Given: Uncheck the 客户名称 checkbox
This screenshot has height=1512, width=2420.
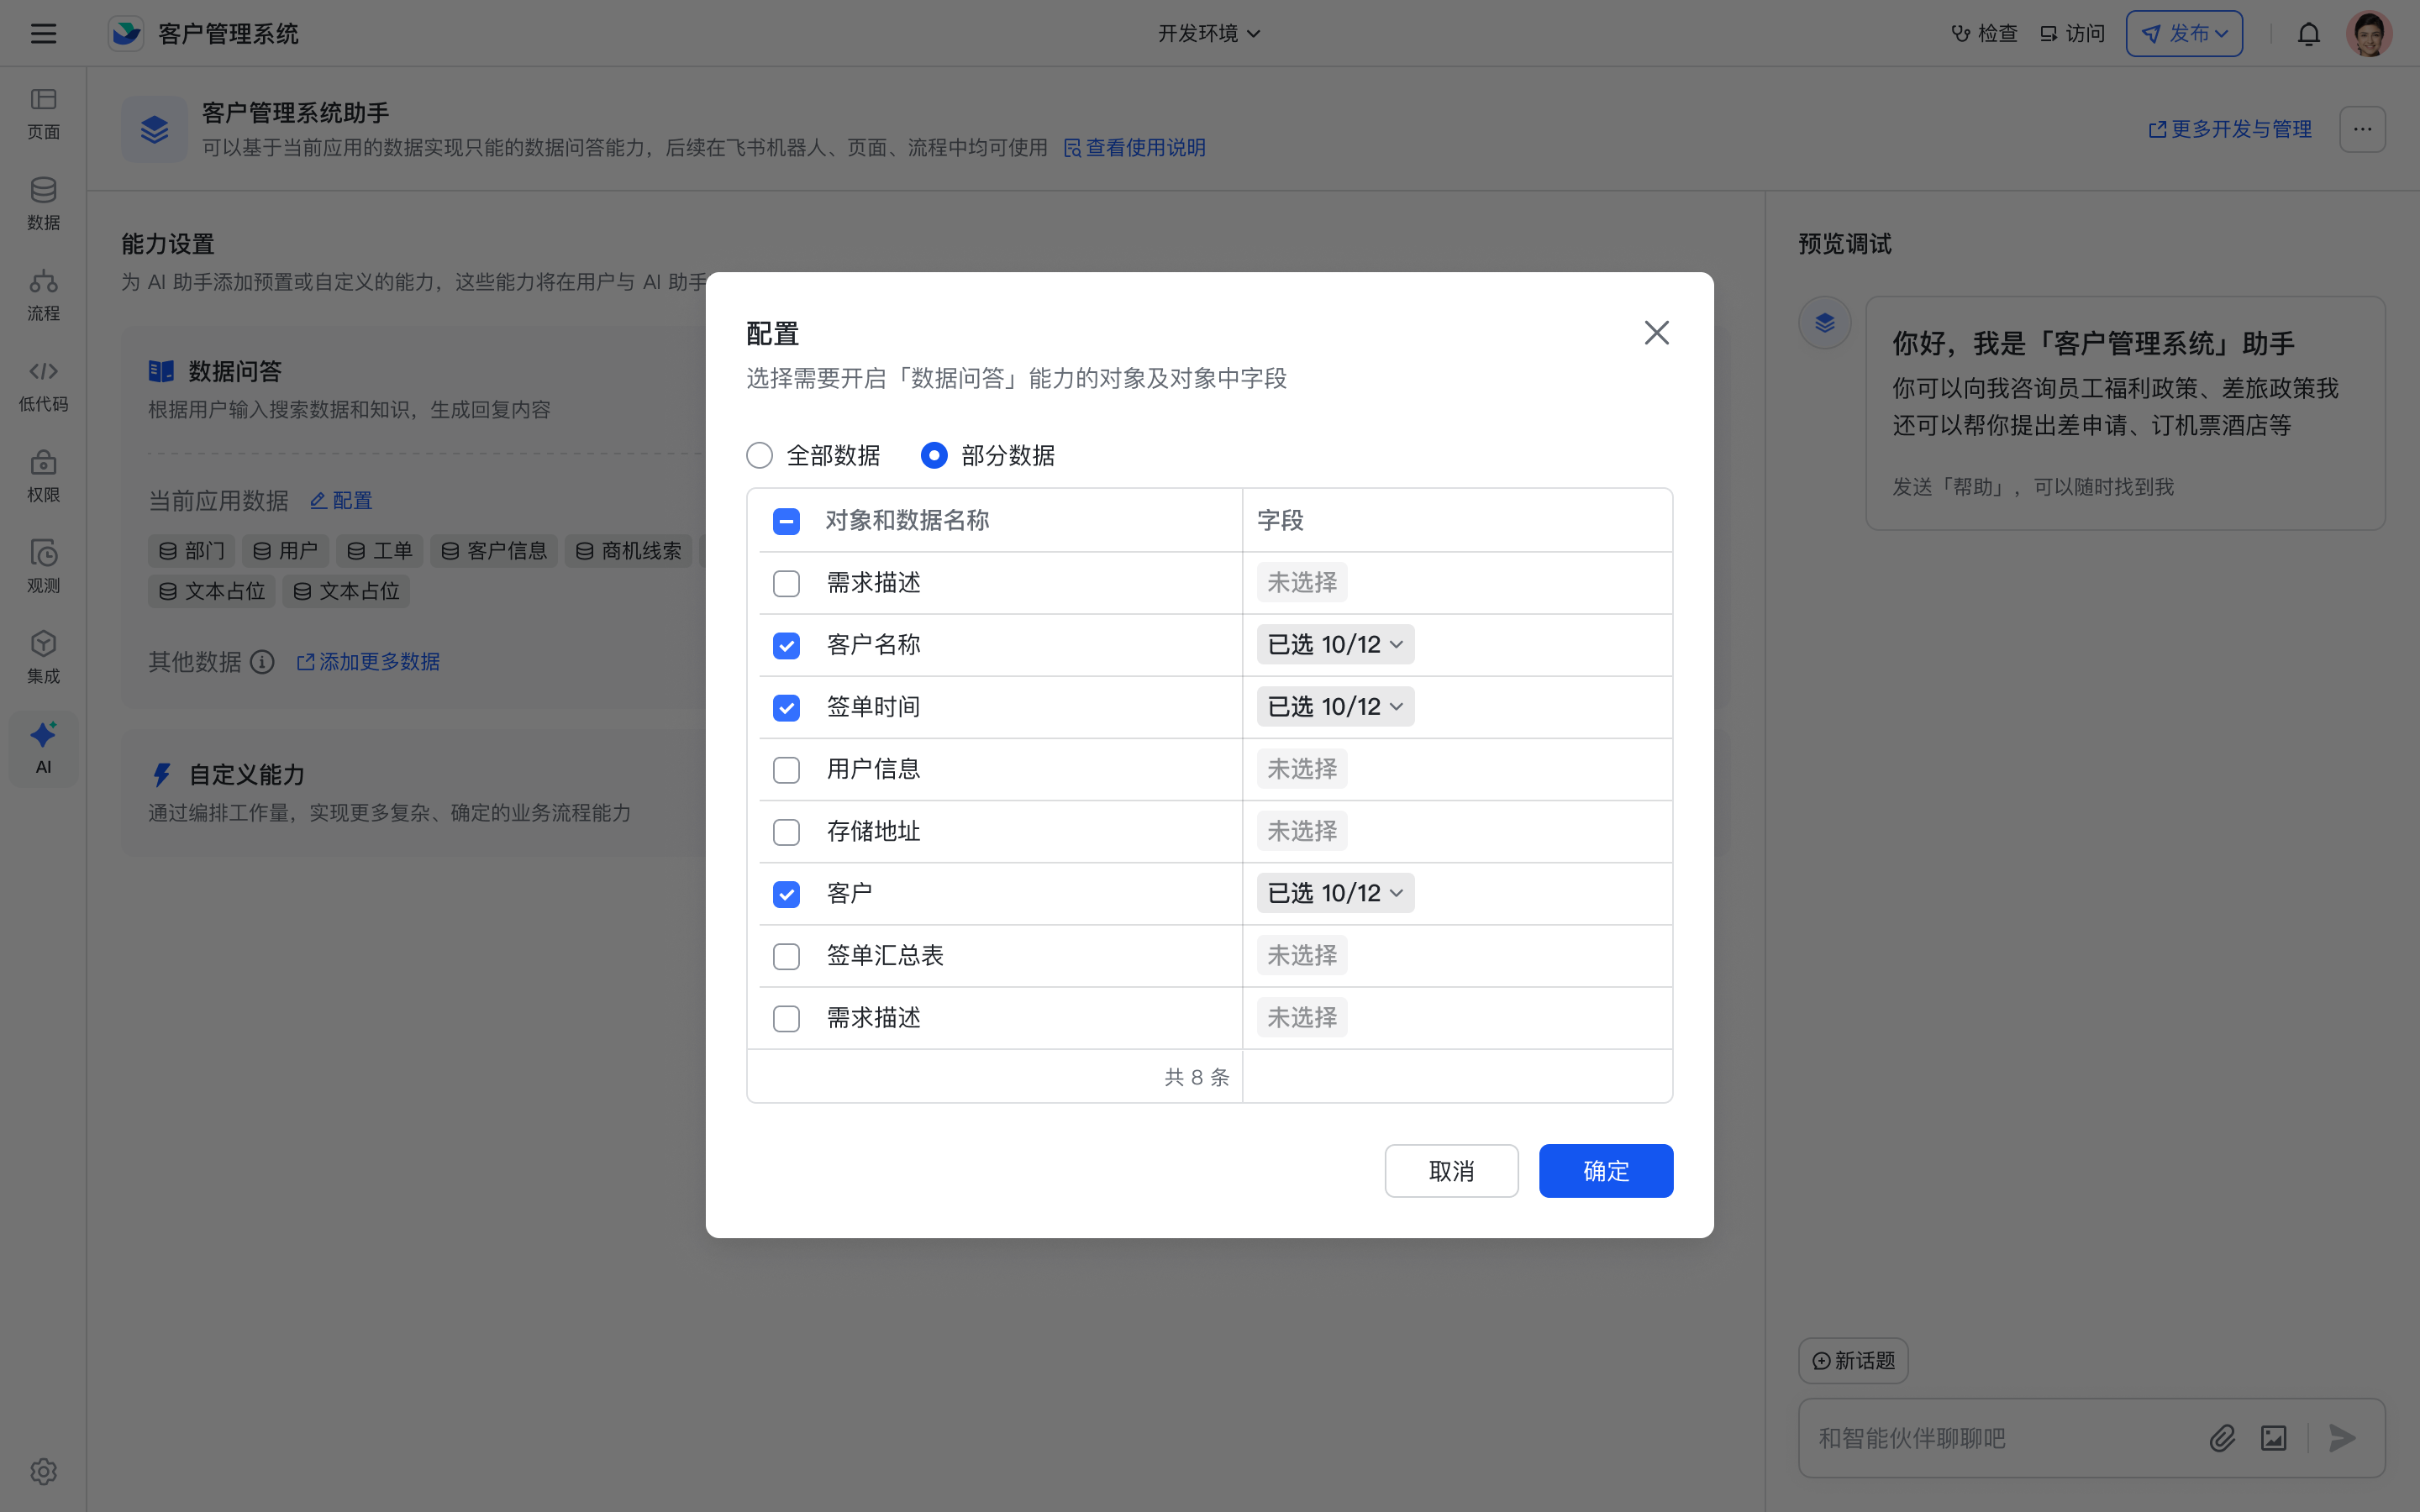Looking at the screenshot, I should [786, 645].
